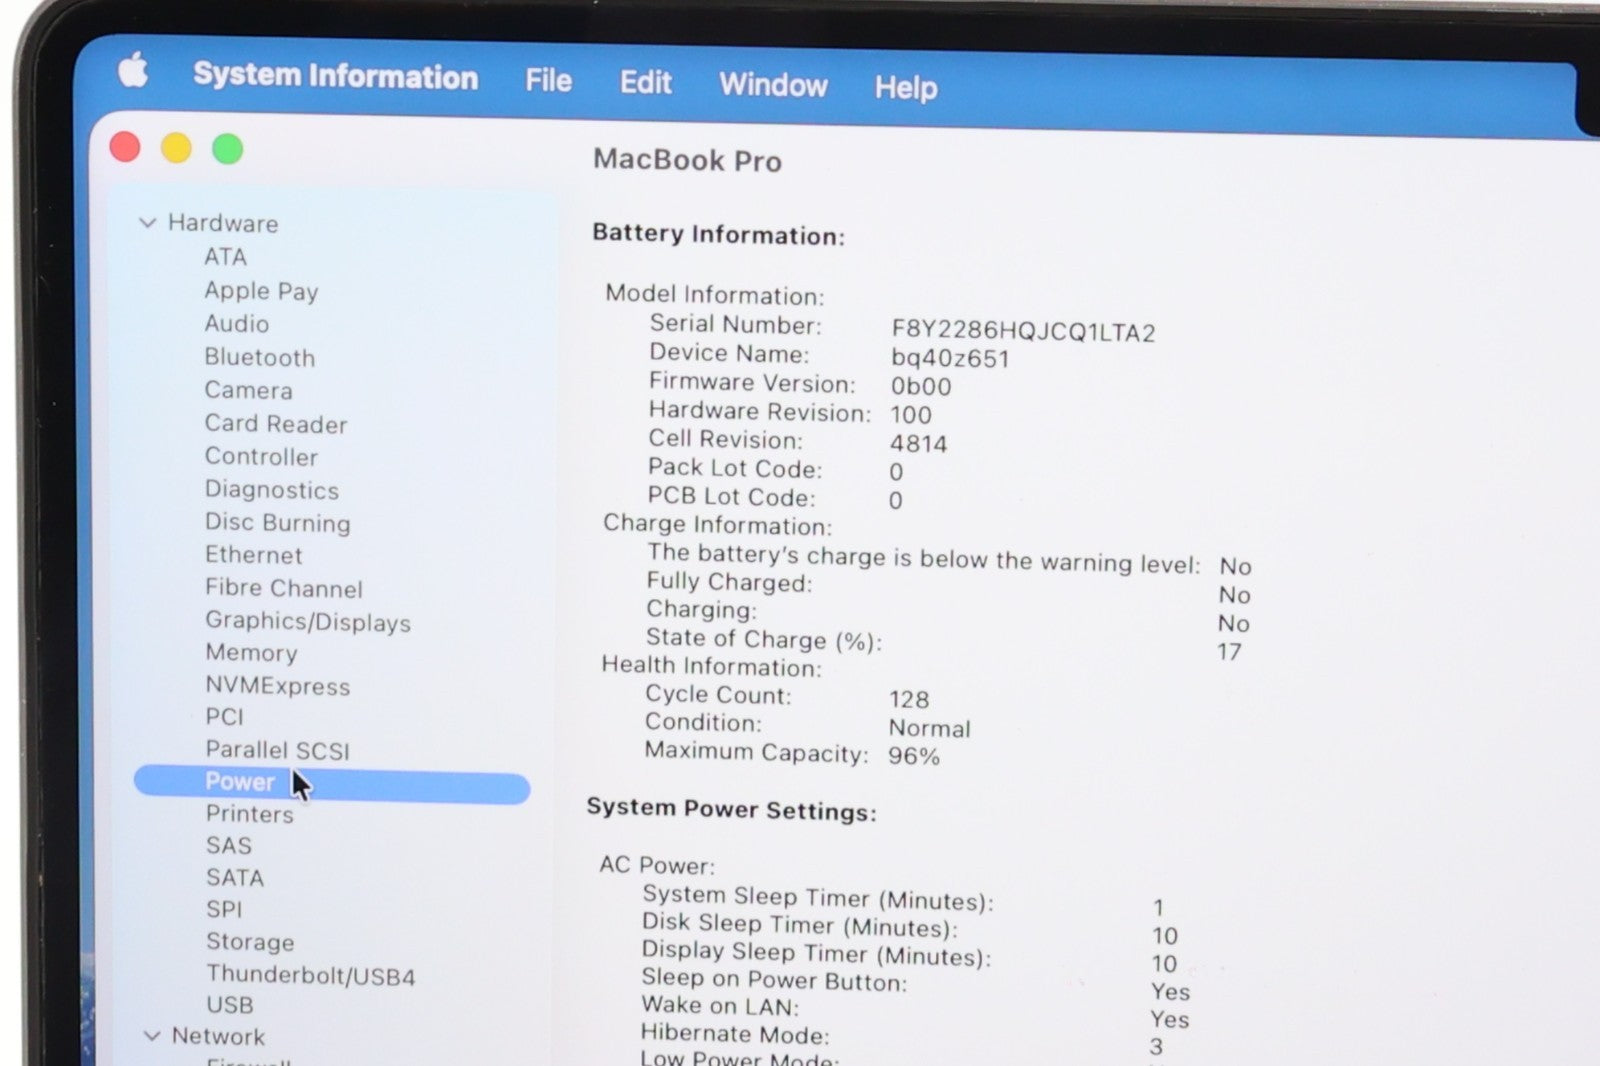Screen dimensions: 1600x1066
Task: Open the Storage sidebar entry
Action: point(250,942)
